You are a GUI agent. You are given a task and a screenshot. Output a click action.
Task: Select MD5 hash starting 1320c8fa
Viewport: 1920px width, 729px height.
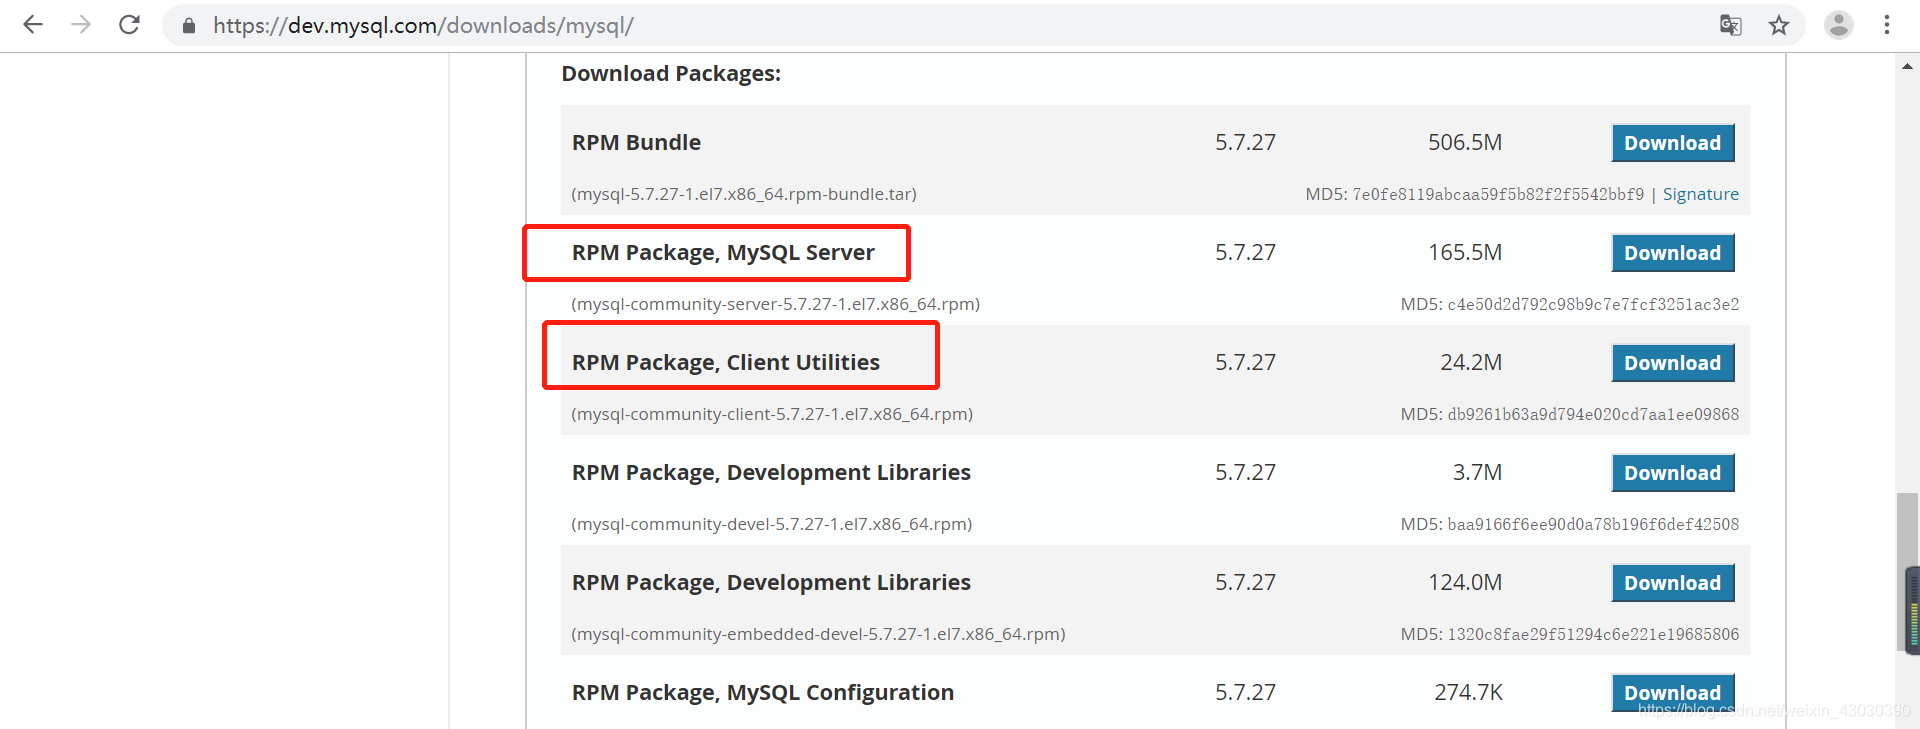(x=1593, y=634)
